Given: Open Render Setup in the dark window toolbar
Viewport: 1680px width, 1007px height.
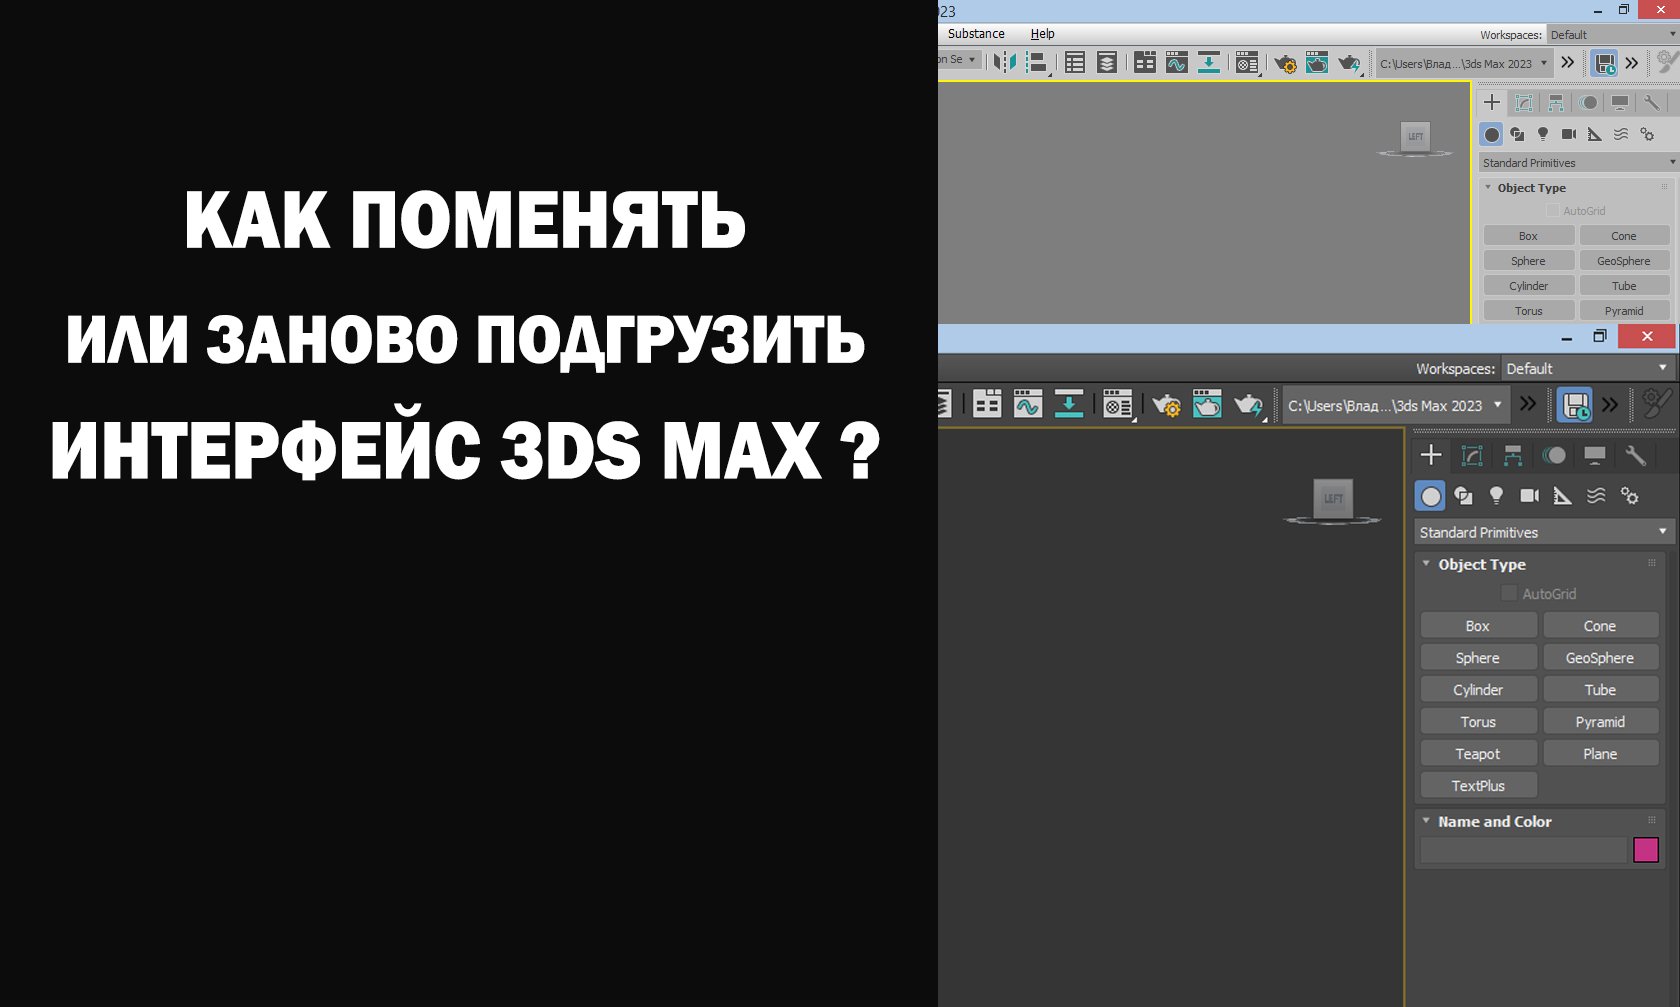Looking at the screenshot, I should [x=1166, y=405].
